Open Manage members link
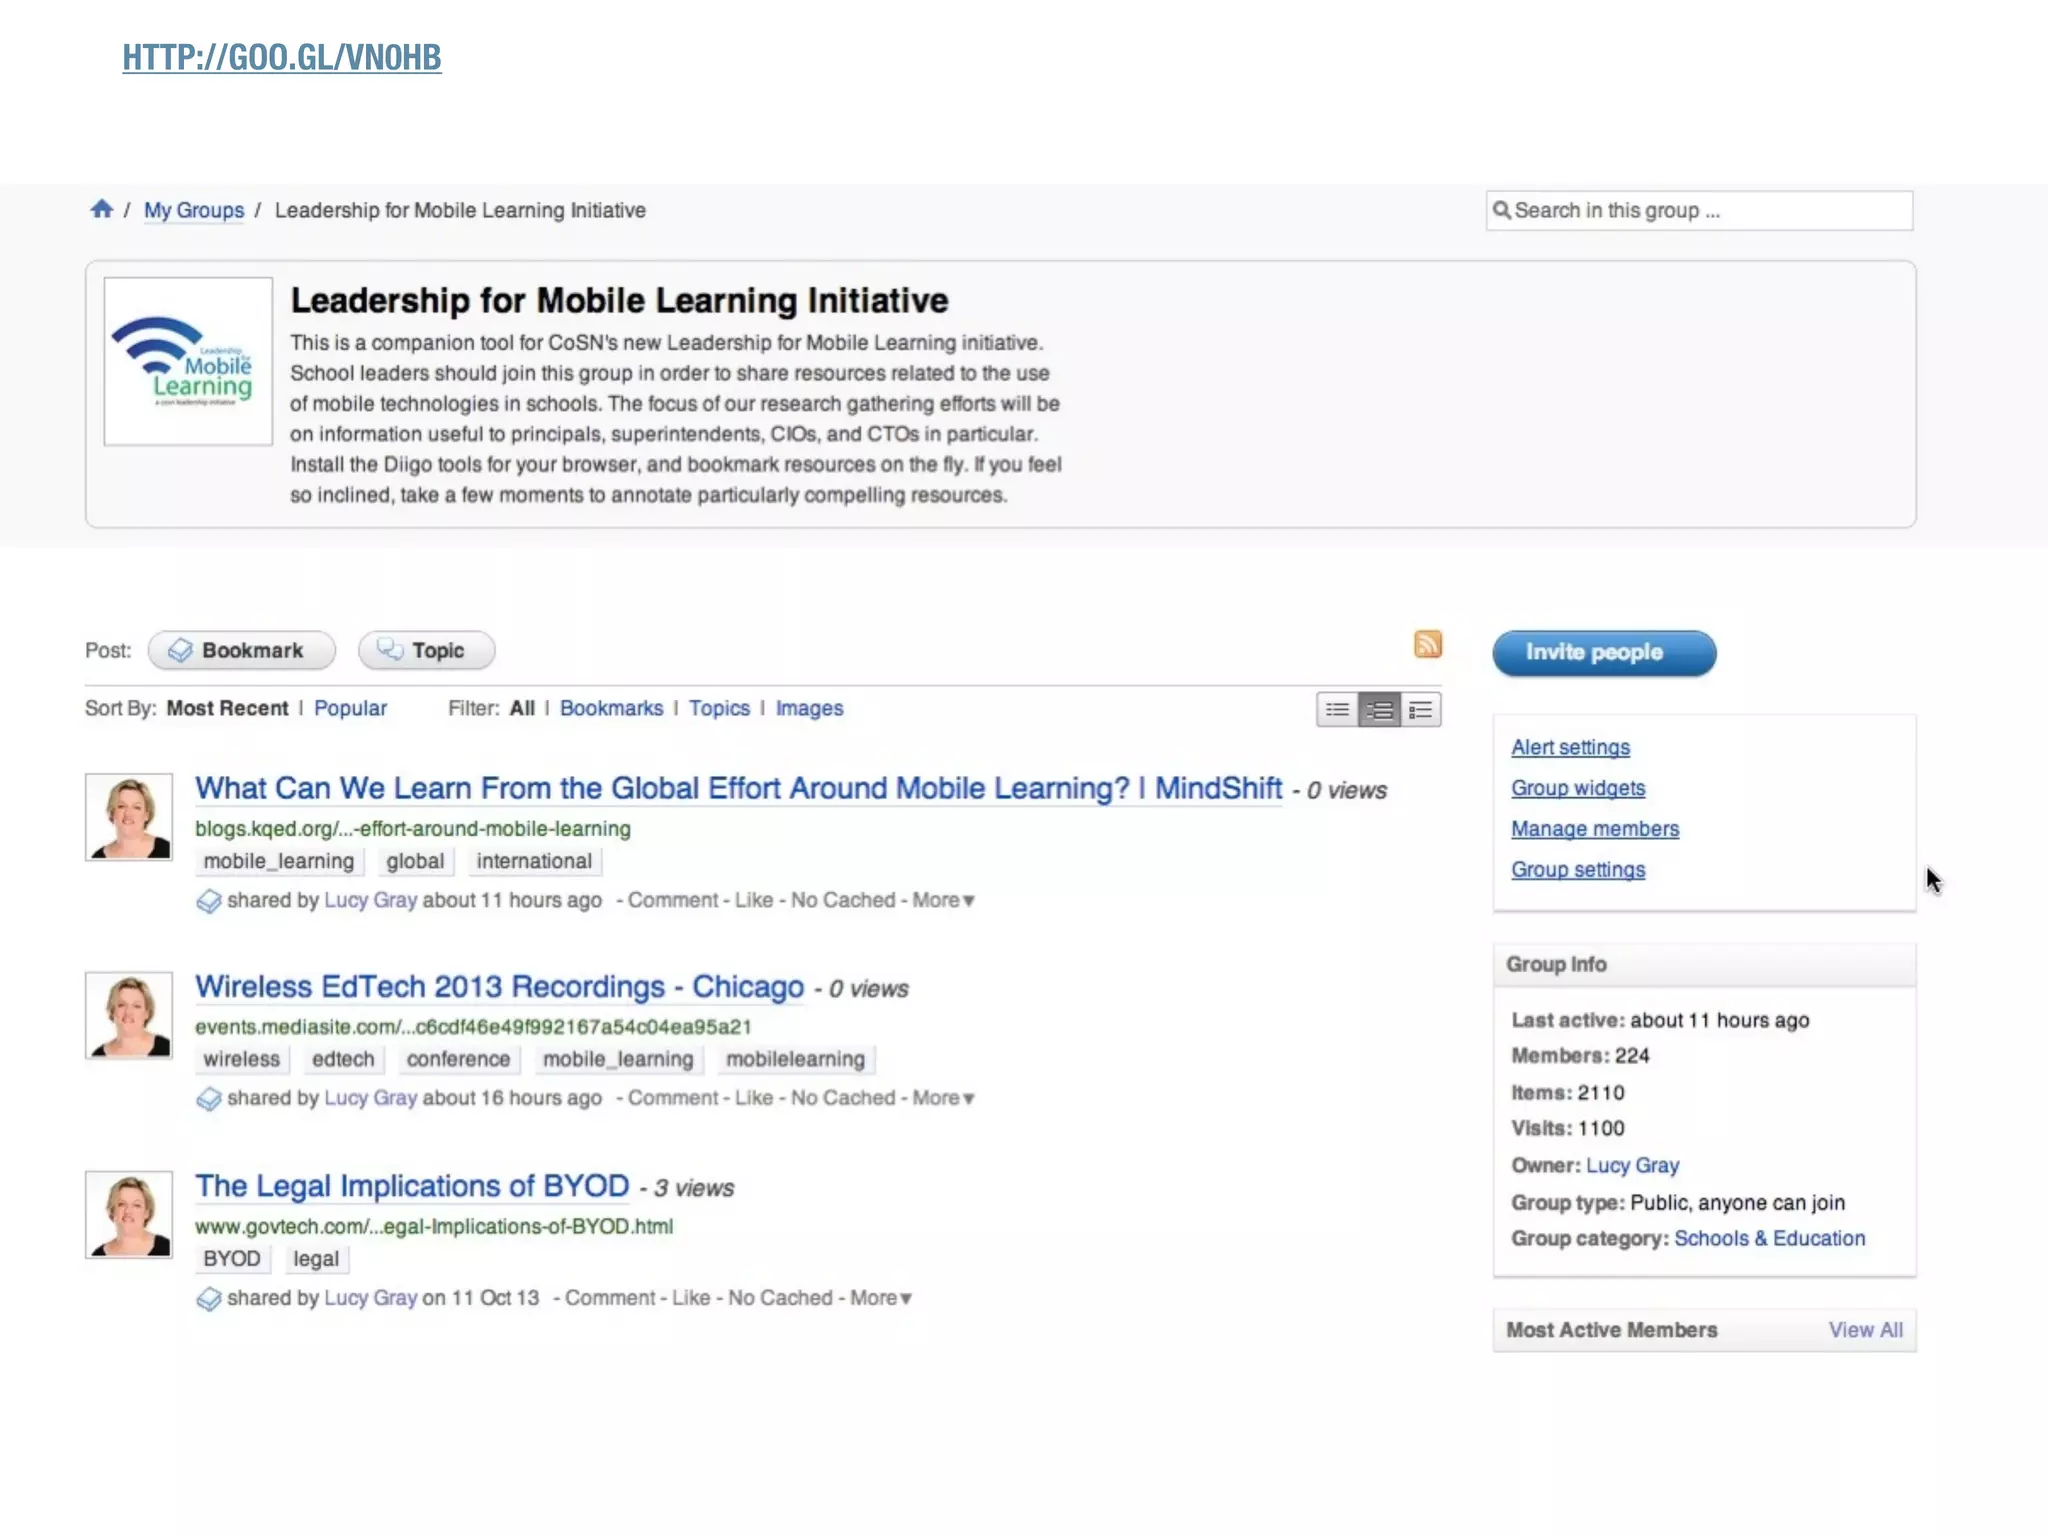 [1594, 829]
